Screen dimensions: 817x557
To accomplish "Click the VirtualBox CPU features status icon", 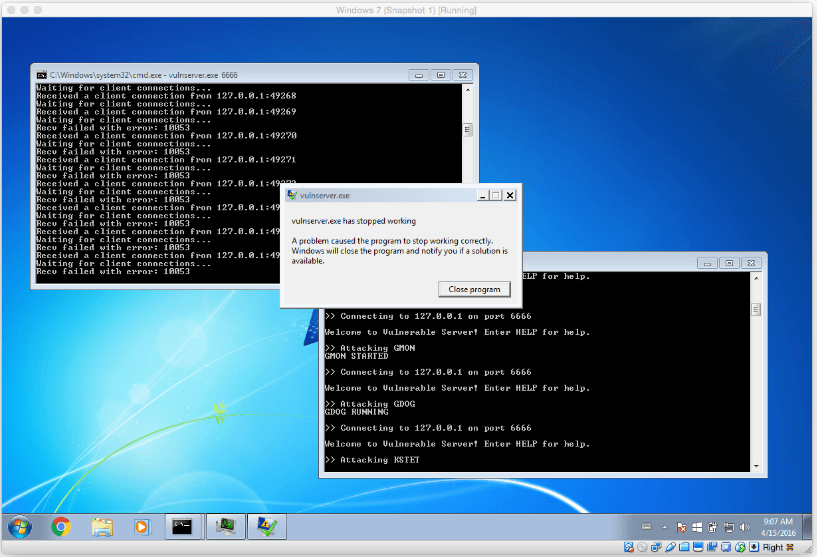I will click(726, 547).
